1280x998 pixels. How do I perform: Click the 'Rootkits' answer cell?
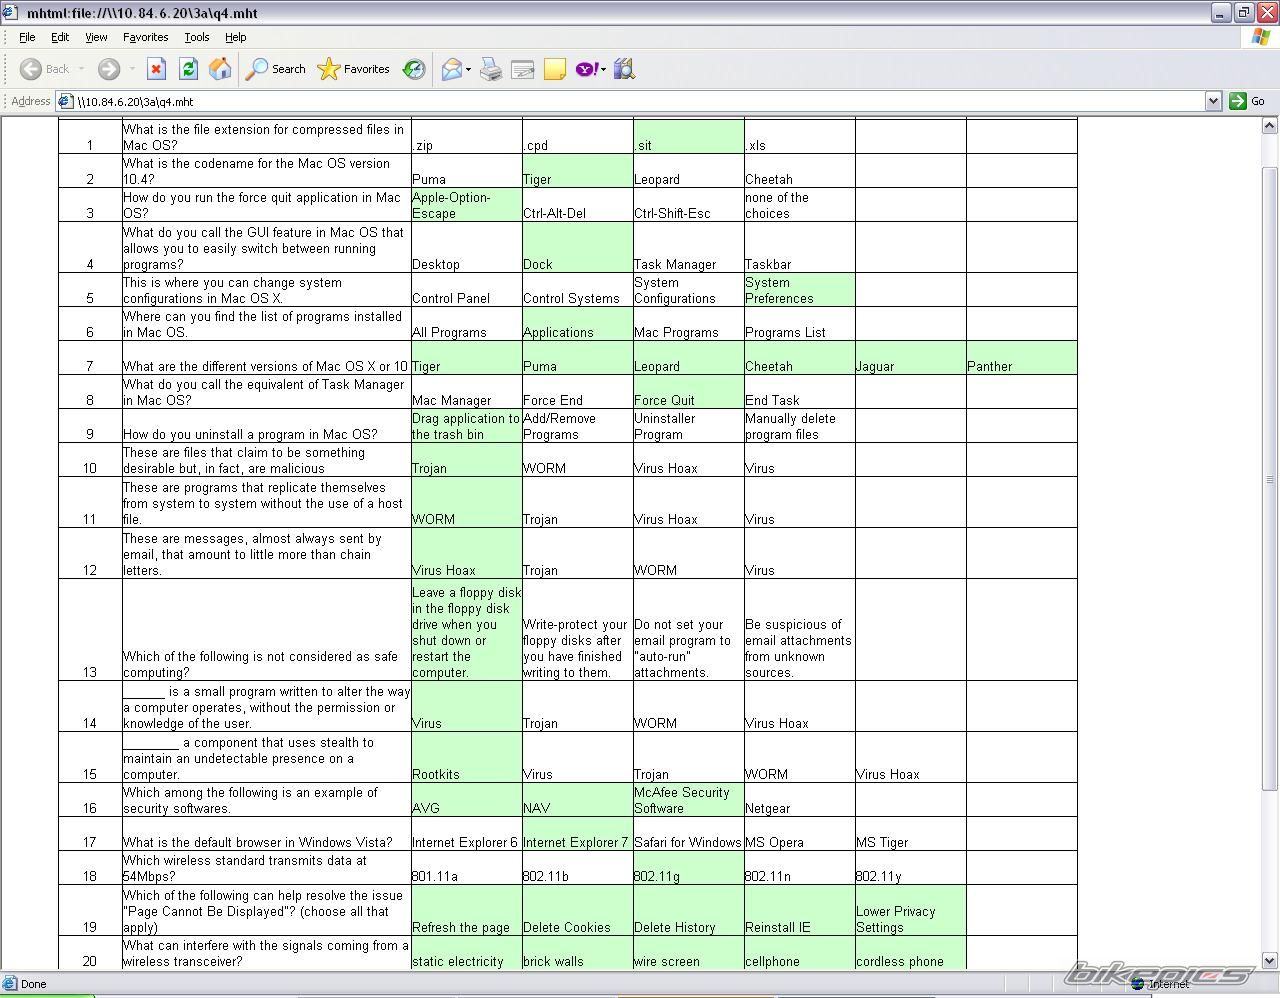(466, 757)
